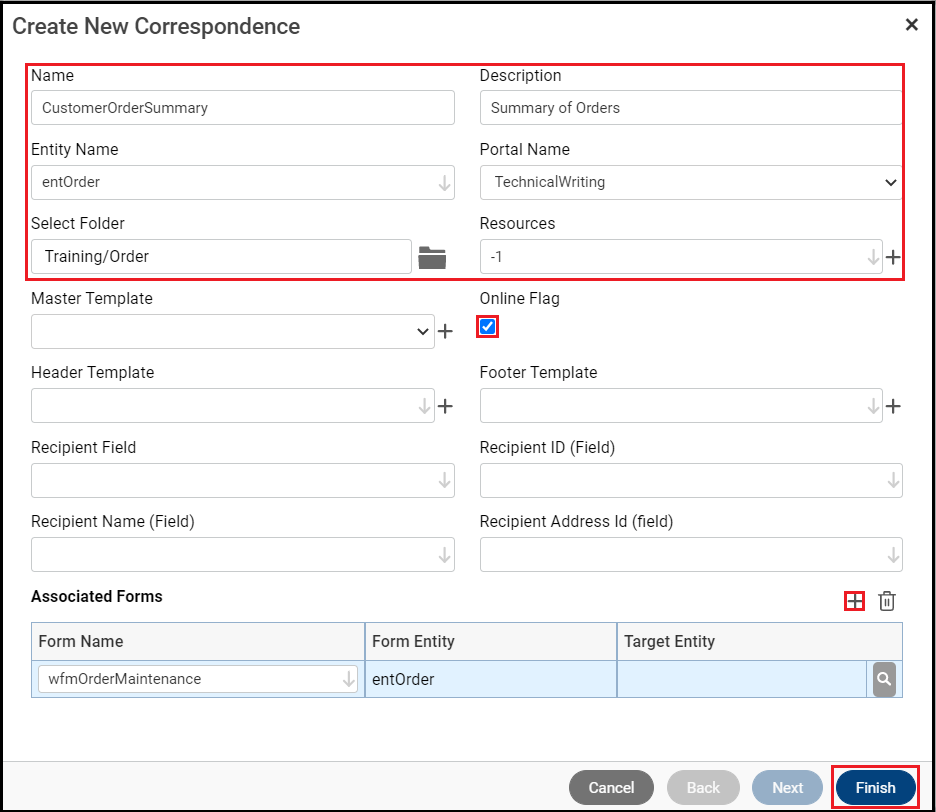
Task: Open the folder browser icon beside Select Folder
Action: [432, 257]
